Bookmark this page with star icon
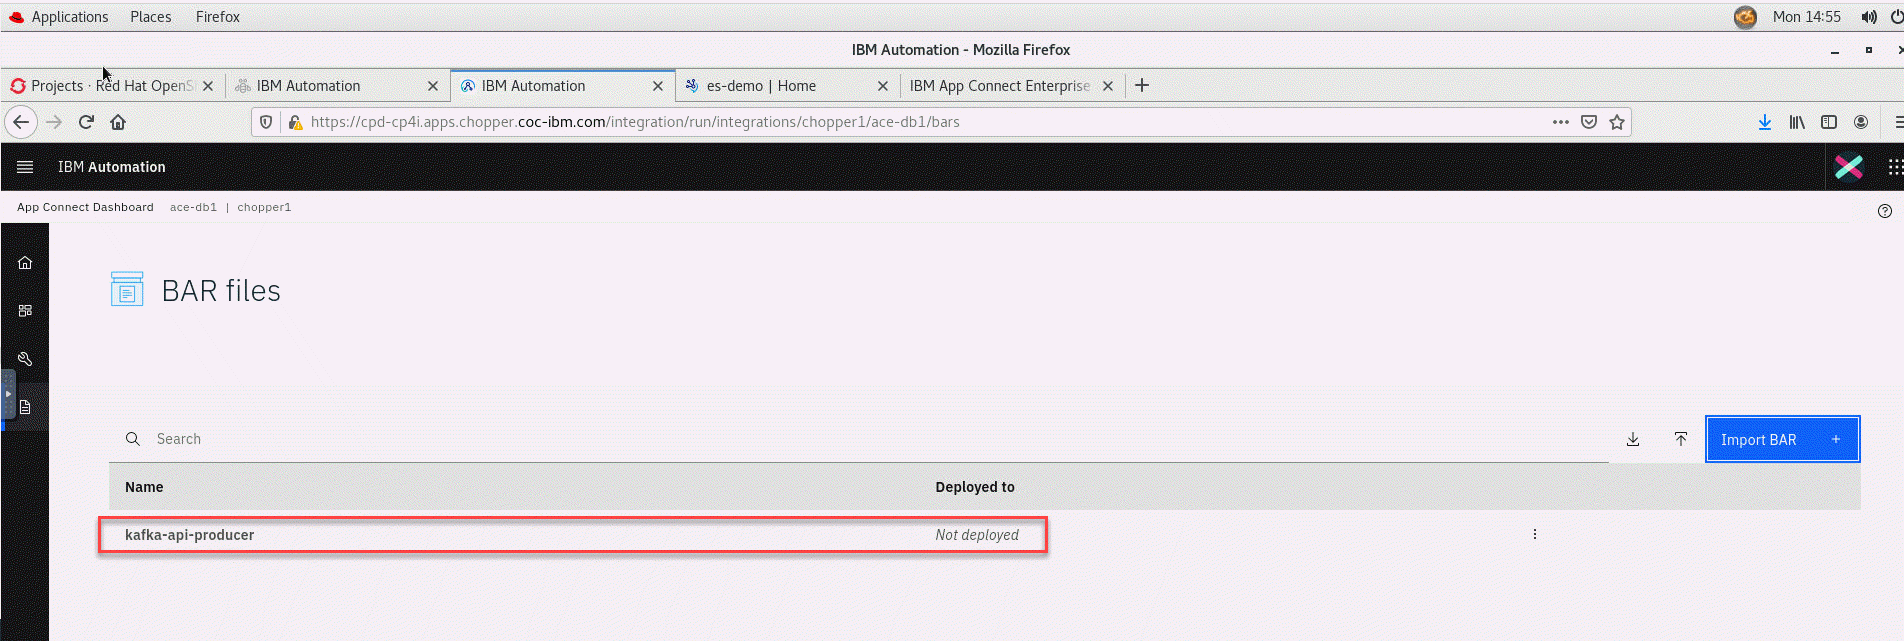Screen dimensions: 1904x641 coord(1617,122)
